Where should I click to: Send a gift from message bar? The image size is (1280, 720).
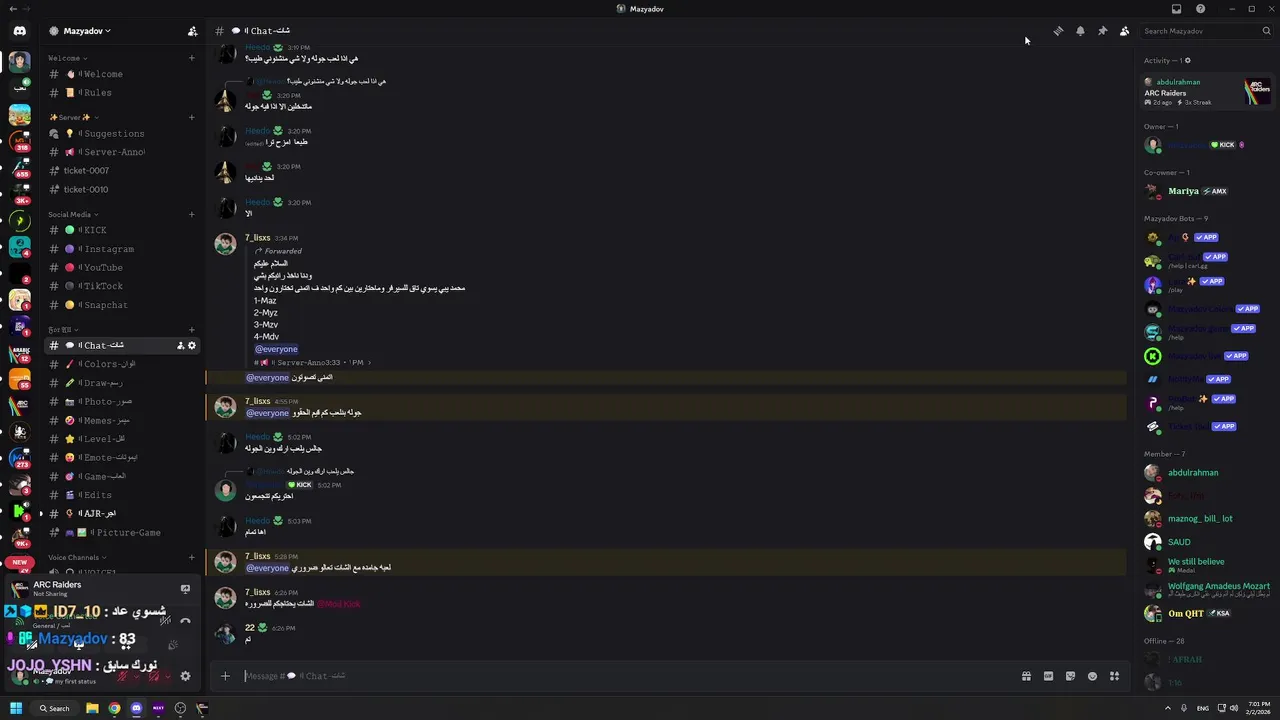click(x=1026, y=676)
